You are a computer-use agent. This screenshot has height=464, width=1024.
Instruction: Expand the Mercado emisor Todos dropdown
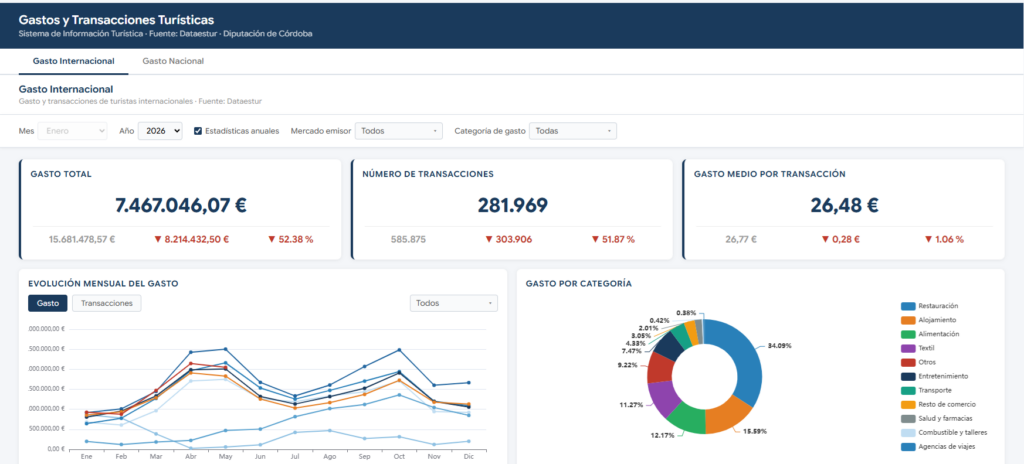click(398, 131)
